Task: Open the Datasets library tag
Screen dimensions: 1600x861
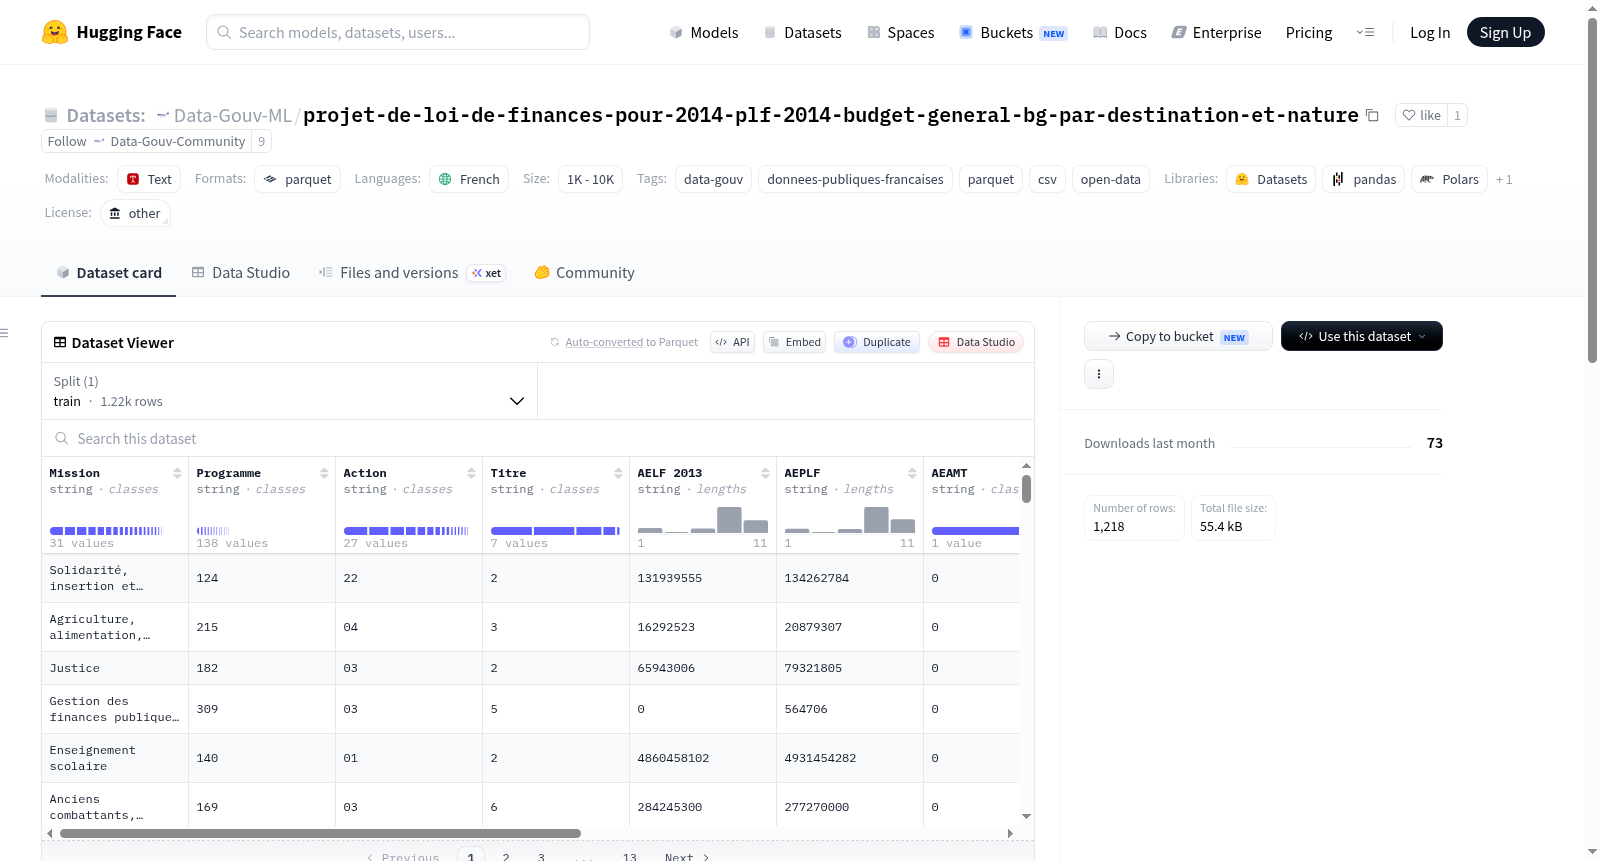Action: pyautogui.click(x=1271, y=179)
